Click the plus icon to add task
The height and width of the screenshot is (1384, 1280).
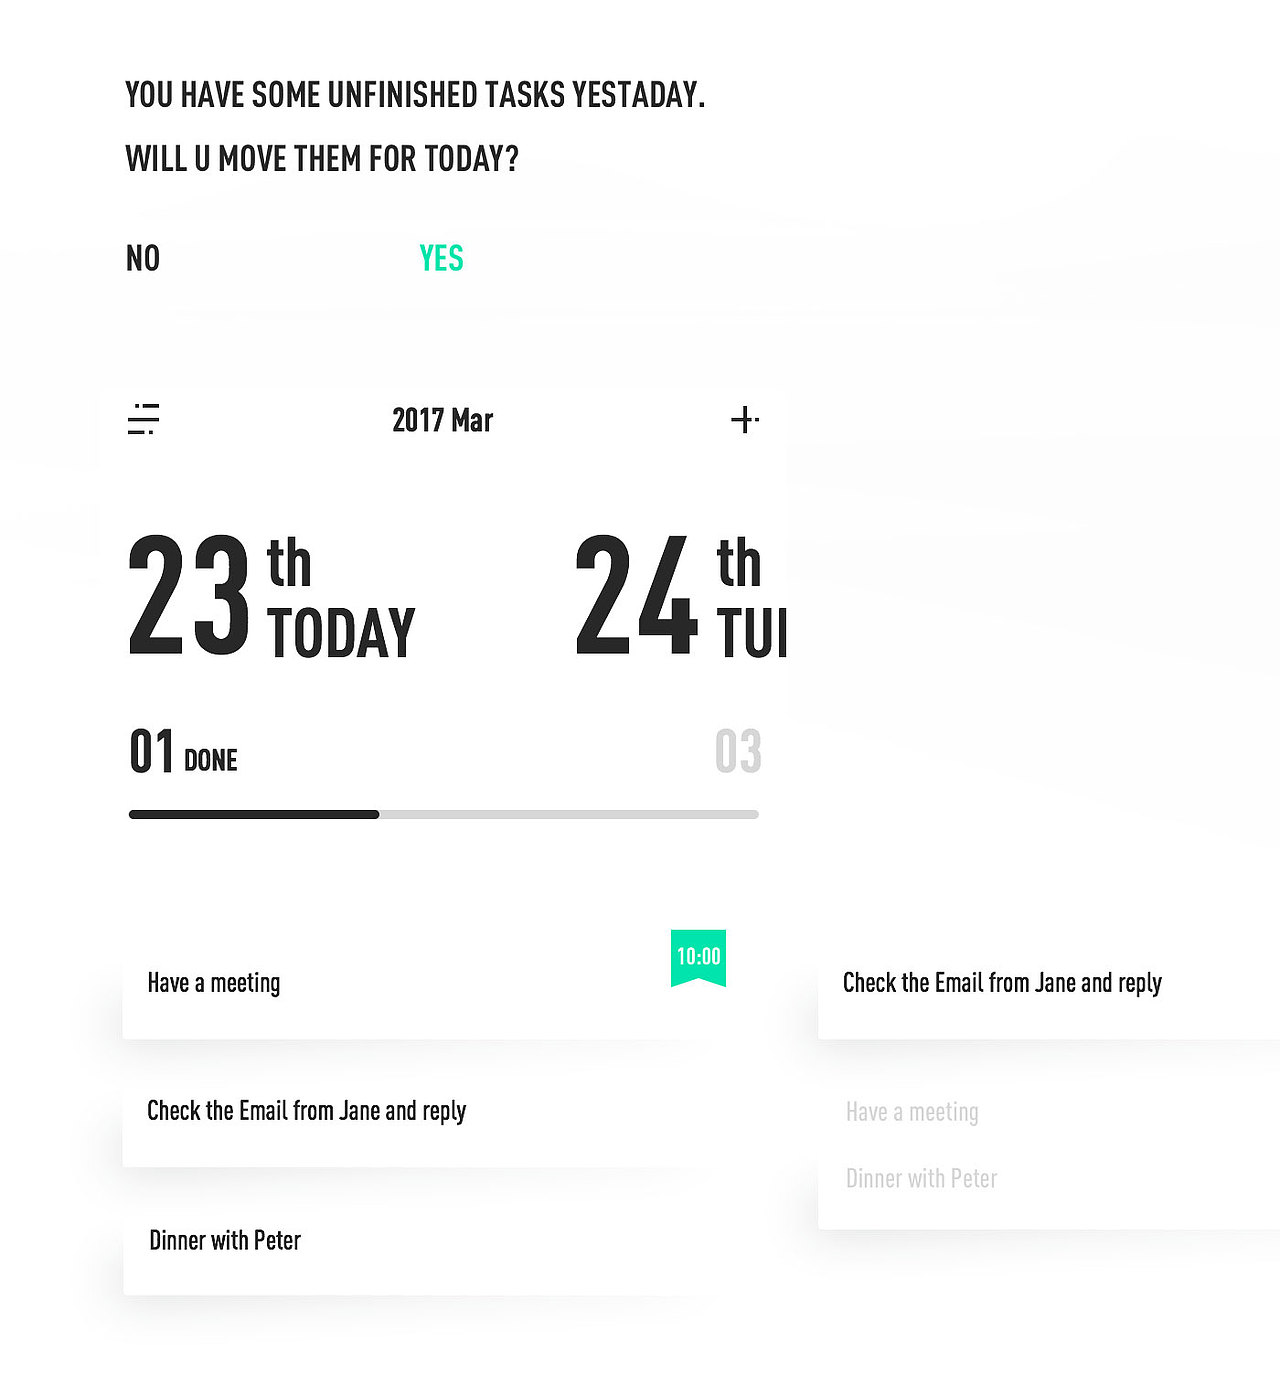[744, 419]
